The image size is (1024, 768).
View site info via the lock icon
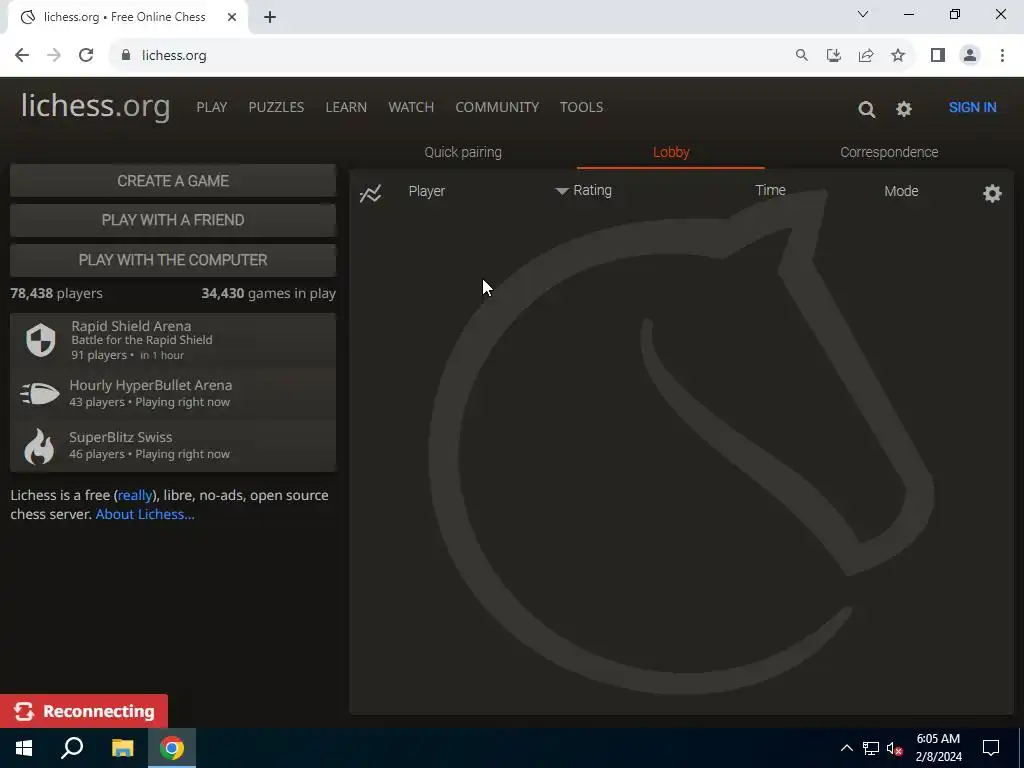pyautogui.click(x=126, y=56)
